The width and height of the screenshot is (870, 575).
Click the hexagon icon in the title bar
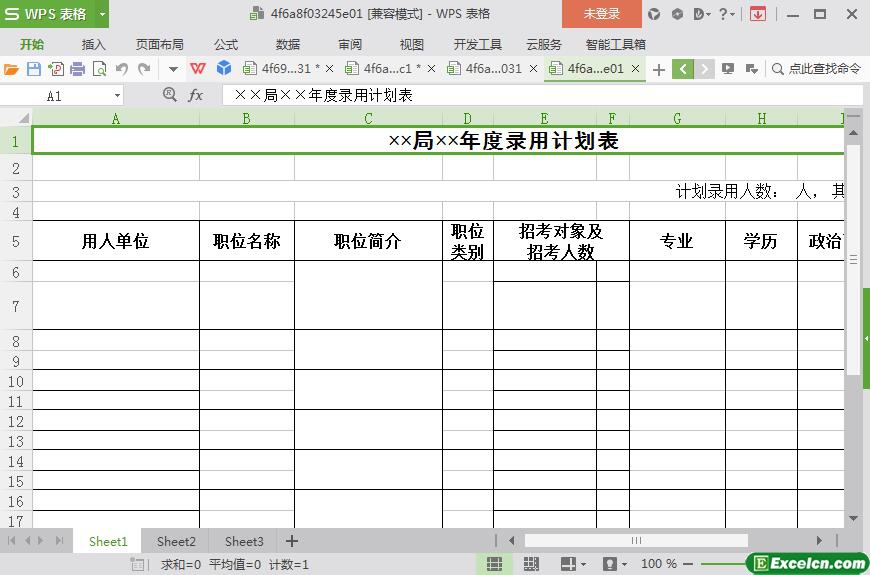pyautogui.click(x=677, y=14)
